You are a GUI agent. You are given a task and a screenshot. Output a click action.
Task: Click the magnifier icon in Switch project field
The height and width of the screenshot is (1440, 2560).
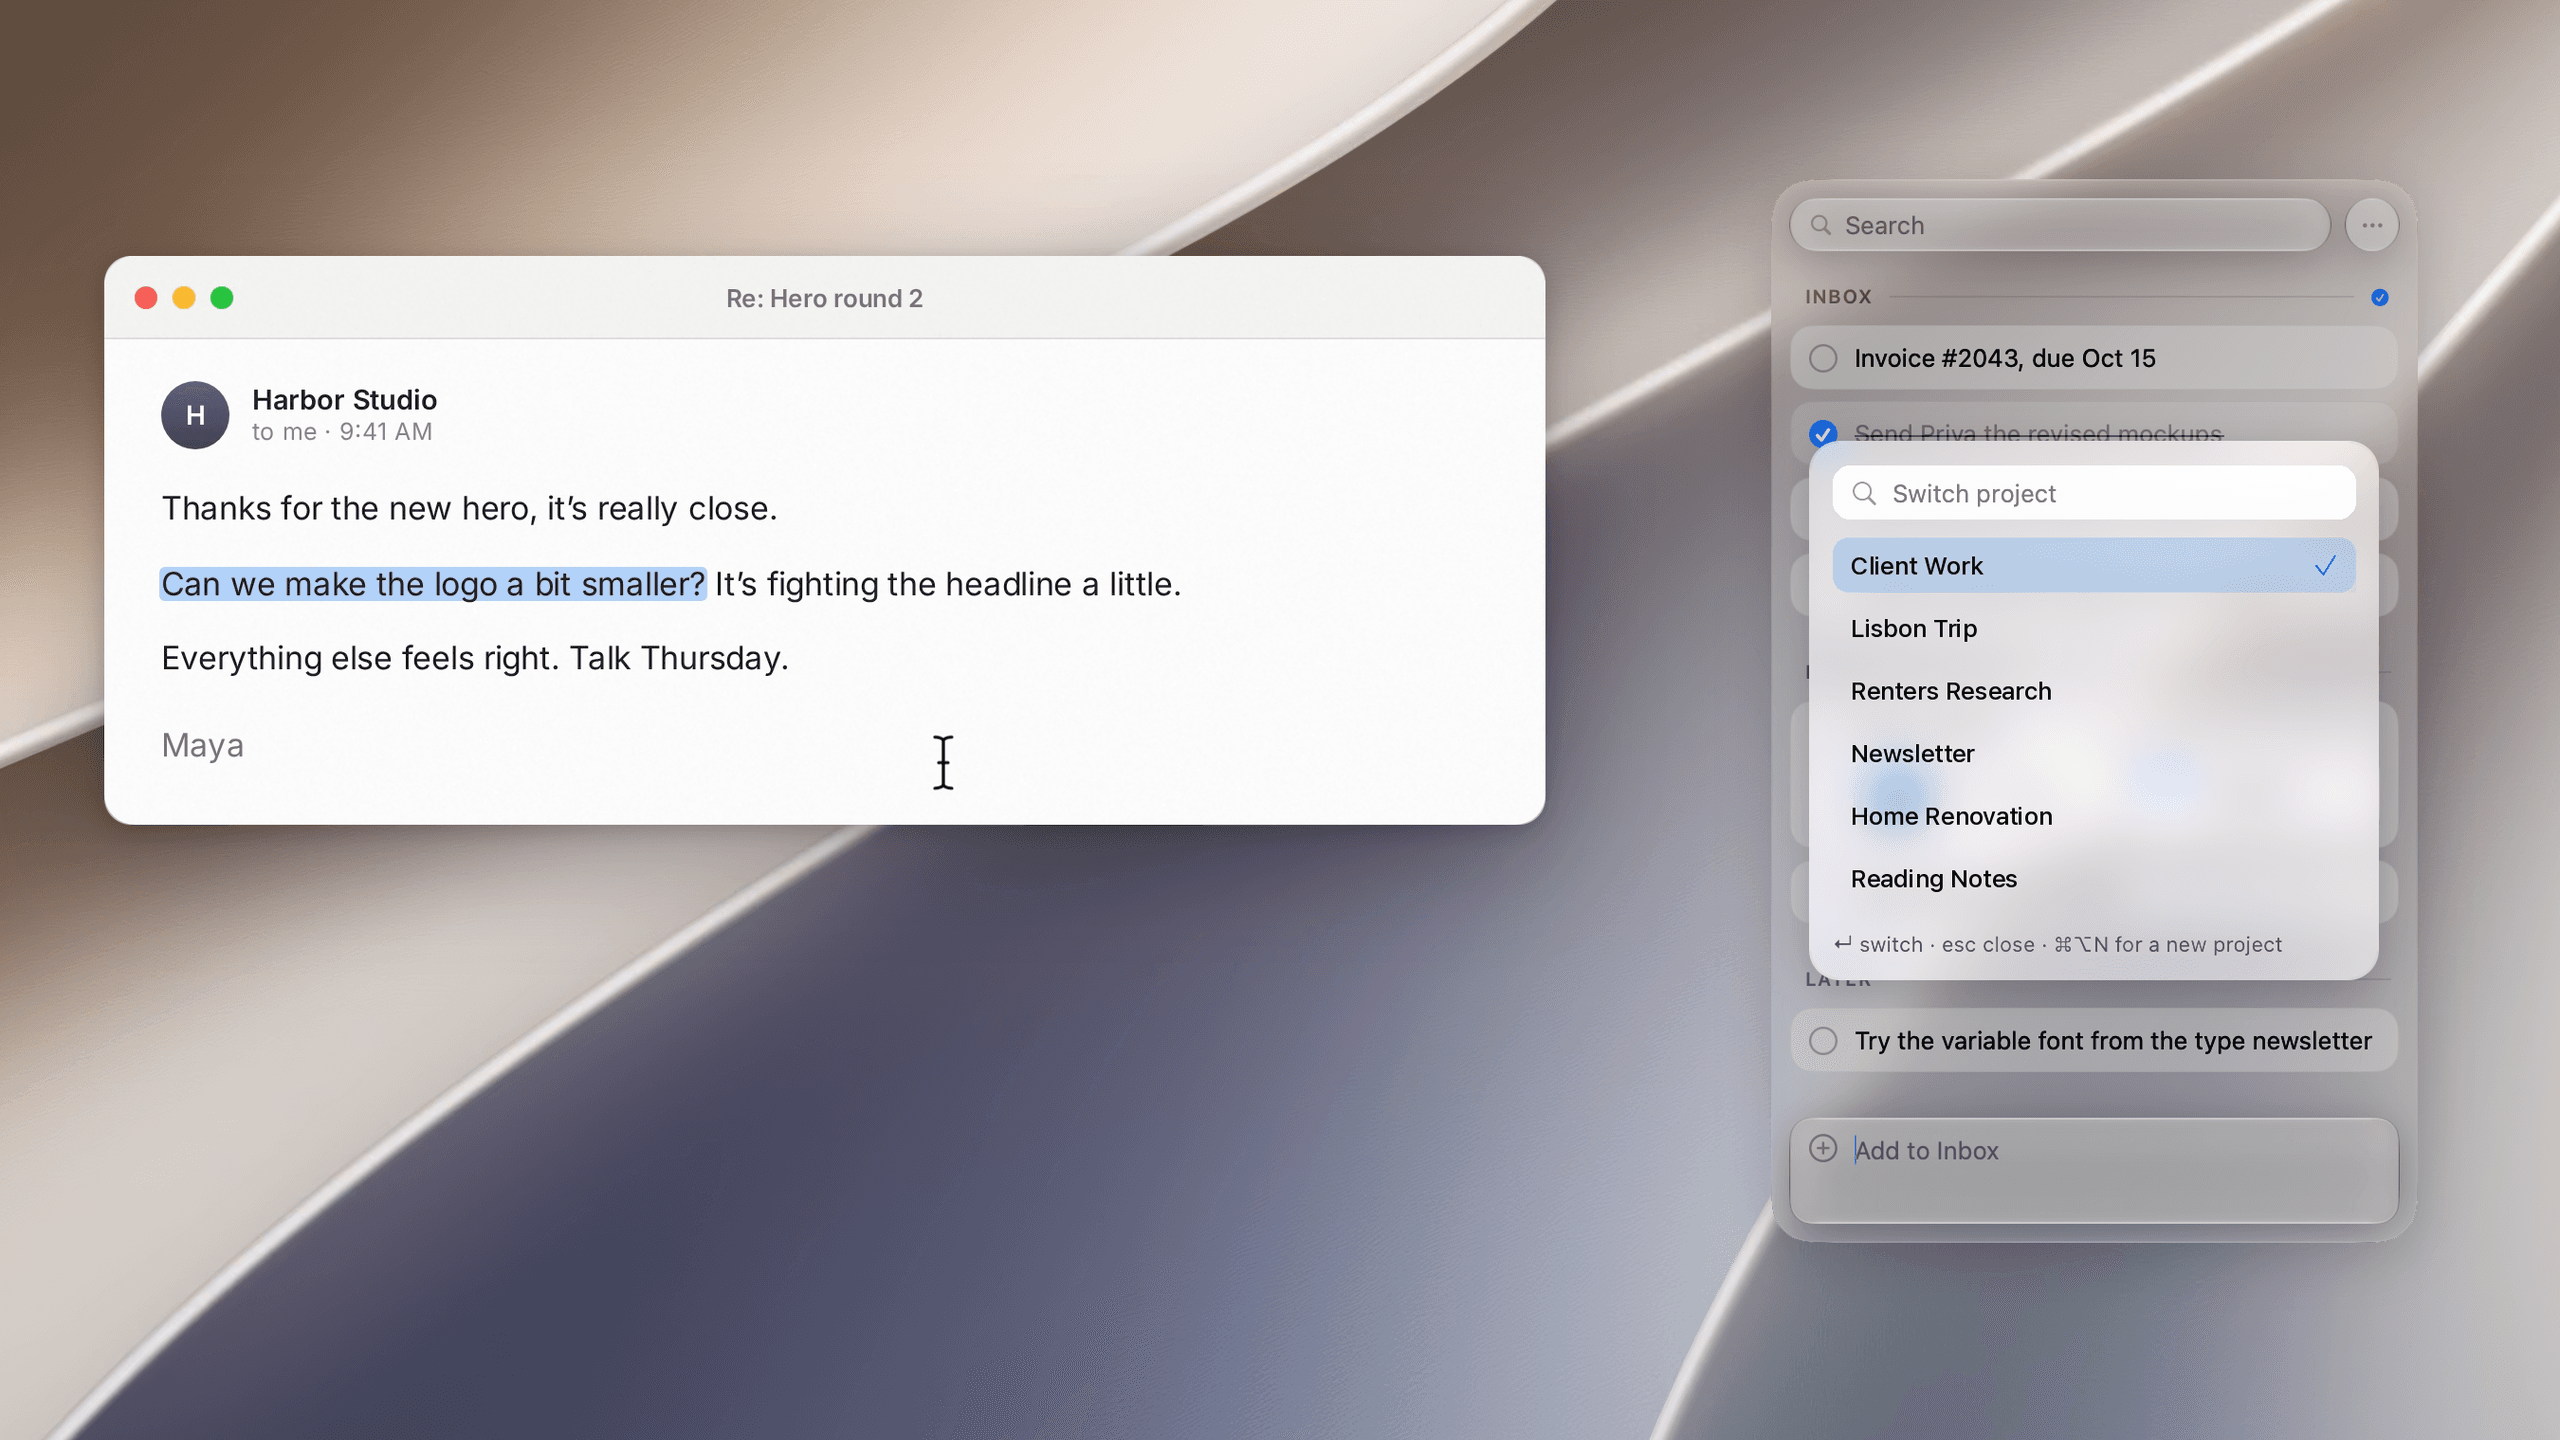pyautogui.click(x=1864, y=493)
